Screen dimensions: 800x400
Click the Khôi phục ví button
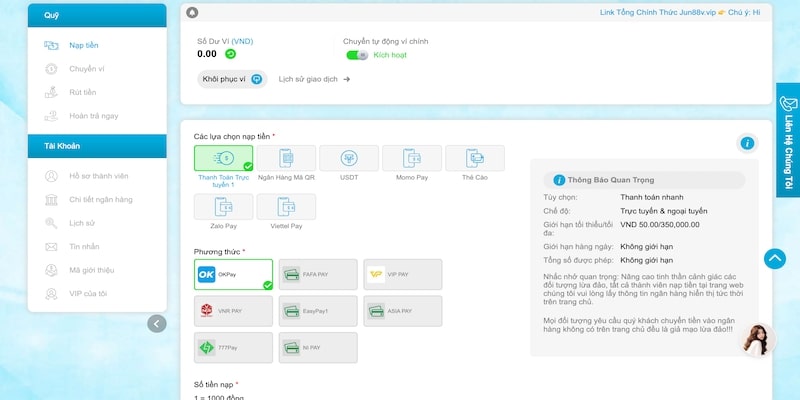(231, 79)
